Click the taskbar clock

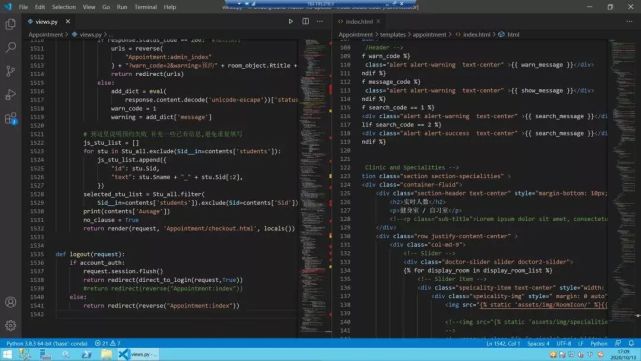pyautogui.click(x=623, y=354)
